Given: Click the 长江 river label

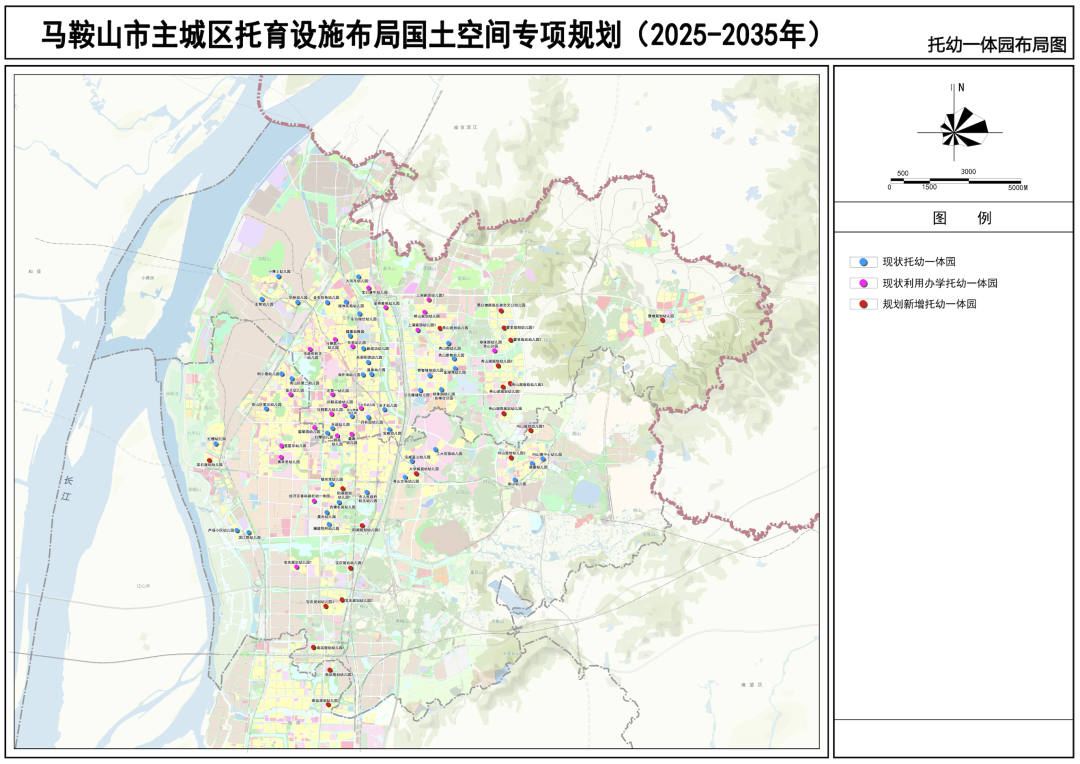Looking at the screenshot, I should [66, 488].
